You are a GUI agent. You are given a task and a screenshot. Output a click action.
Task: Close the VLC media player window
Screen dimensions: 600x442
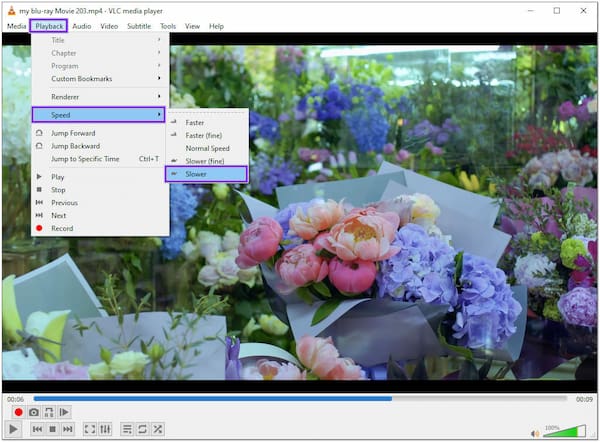pyautogui.click(x=583, y=11)
